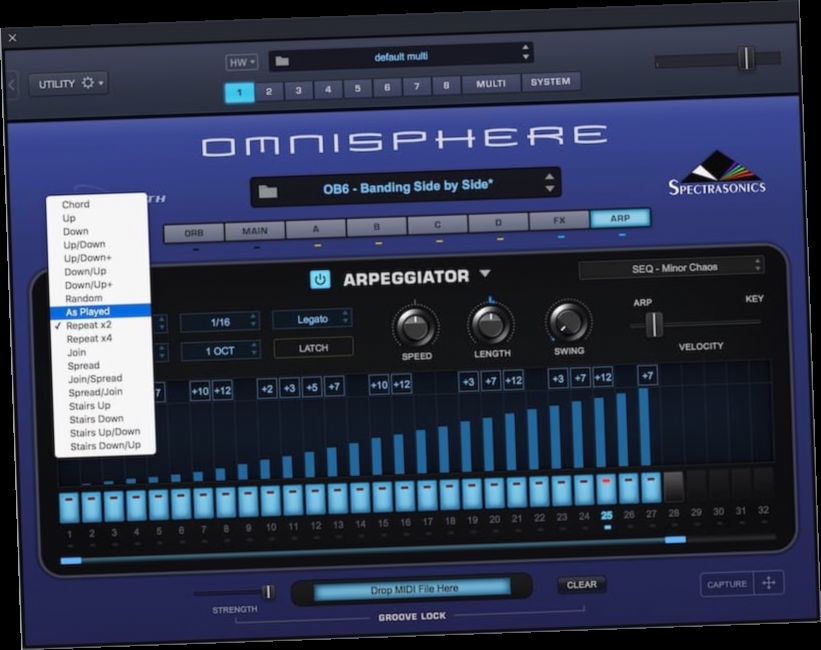Switch to layer A tab
The width and height of the screenshot is (821, 650).
316,229
